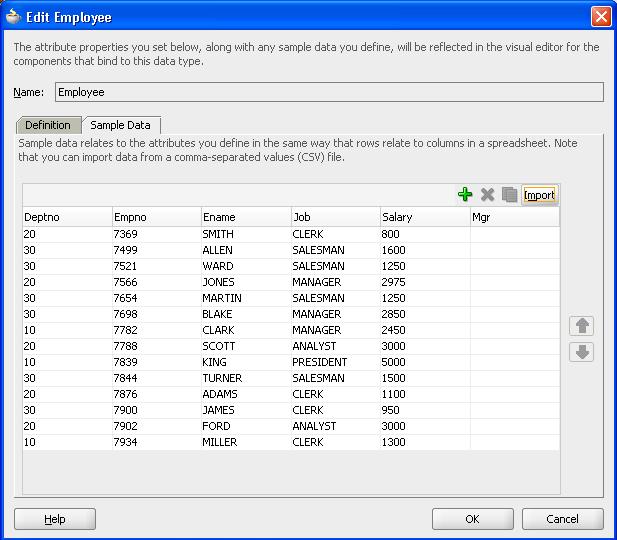Image resolution: width=617 pixels, height=540 pixels.
Task: Select the Sample Data tab
Action: pyautogui.click(x=120, y=125)
